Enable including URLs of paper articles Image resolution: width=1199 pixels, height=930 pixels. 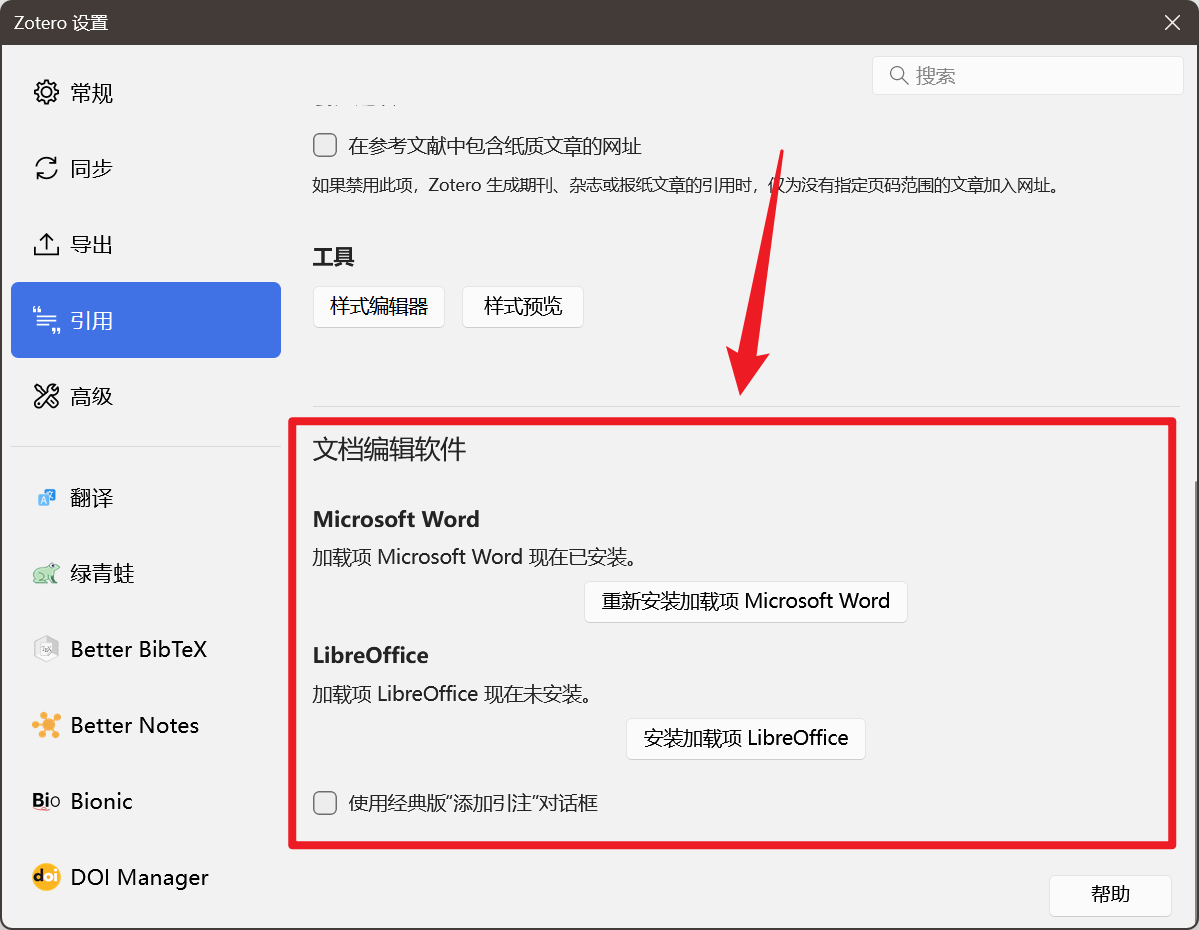click(325, 146)
